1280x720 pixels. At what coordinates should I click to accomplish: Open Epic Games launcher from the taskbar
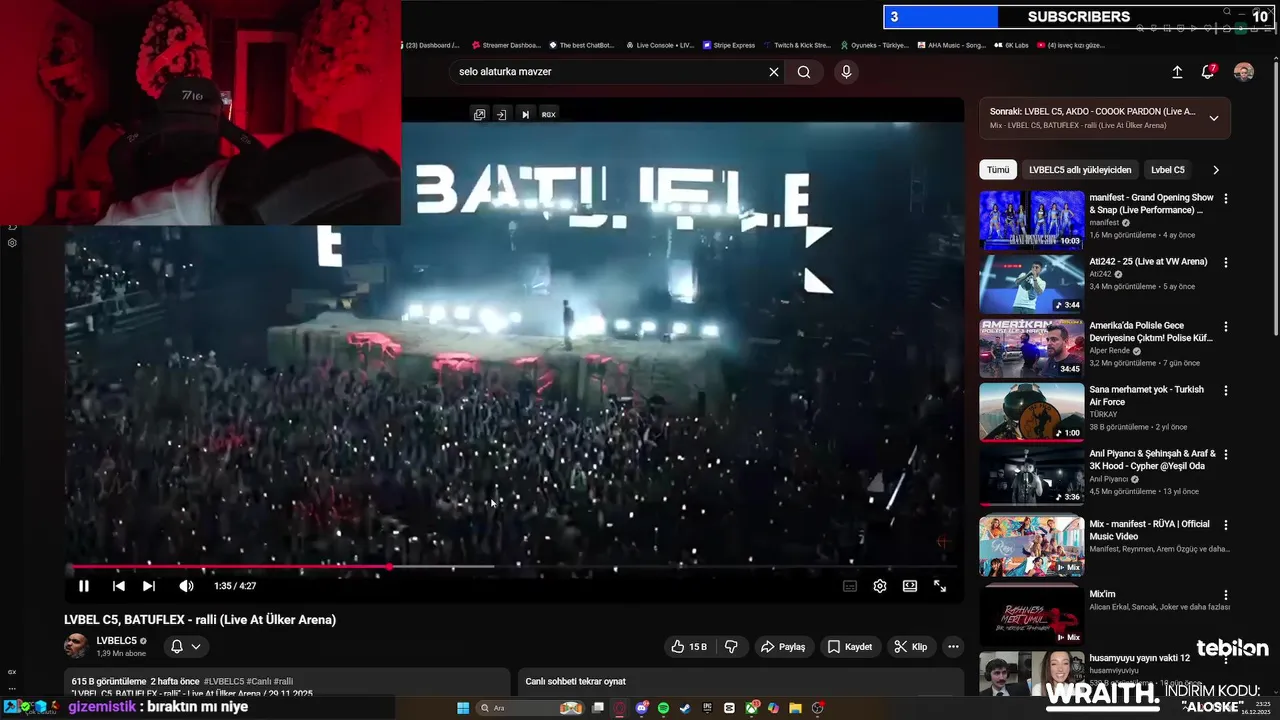click(x=707, y=708)
